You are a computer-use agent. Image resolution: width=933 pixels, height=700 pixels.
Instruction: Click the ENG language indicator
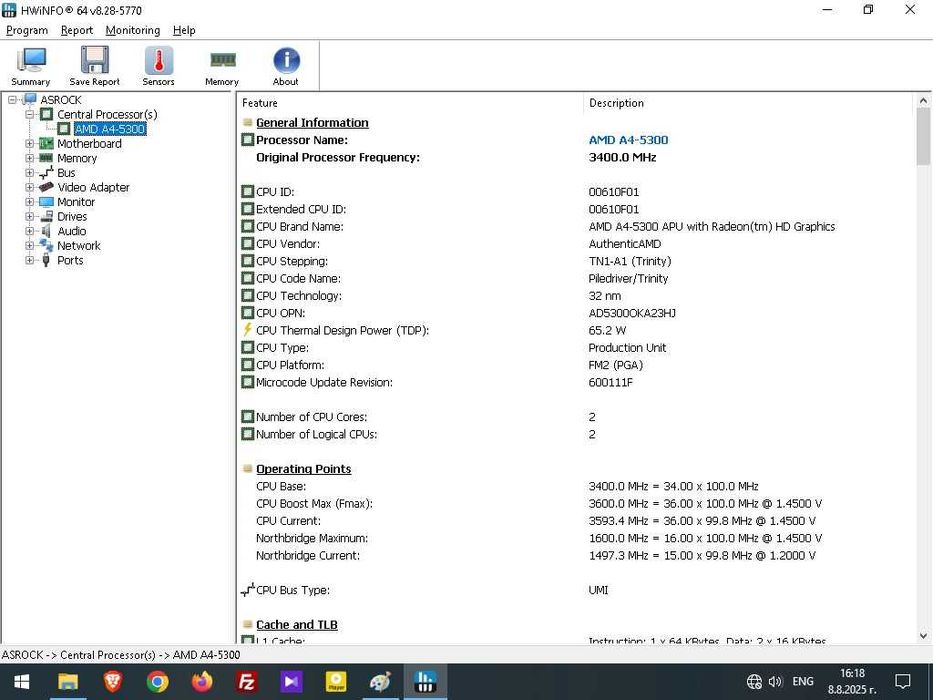803,682
